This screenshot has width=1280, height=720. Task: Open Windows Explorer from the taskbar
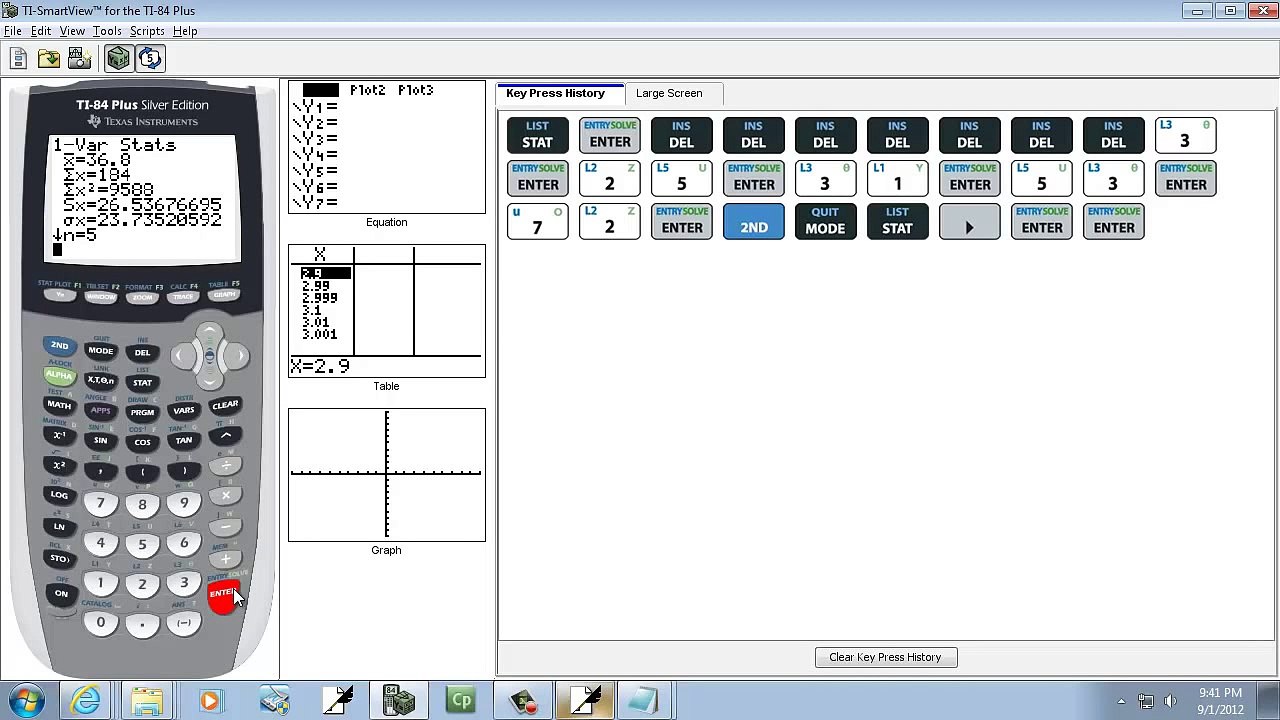147,701
